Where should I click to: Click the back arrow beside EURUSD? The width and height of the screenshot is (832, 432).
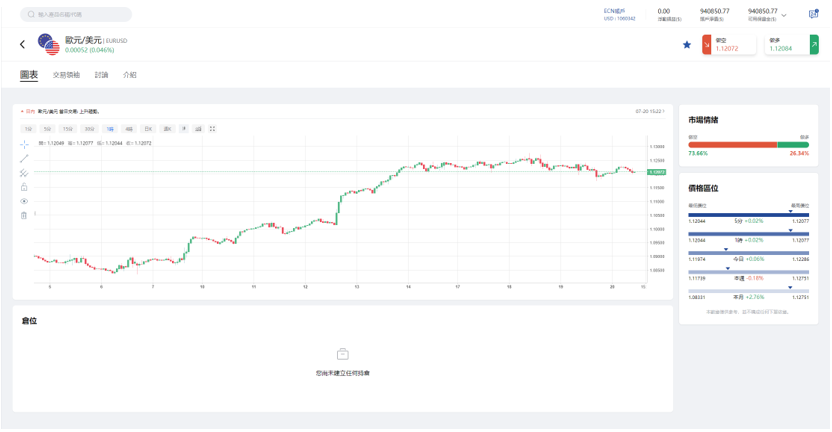pos(22,44)
